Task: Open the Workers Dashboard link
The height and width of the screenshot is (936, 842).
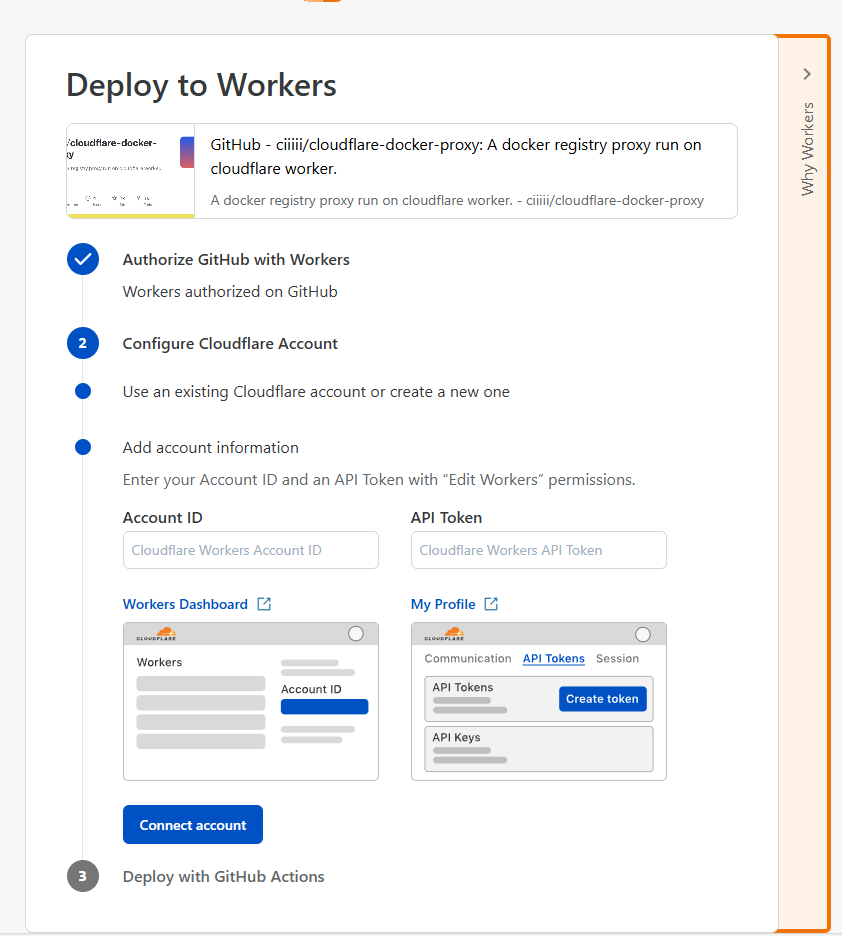Action: (185, 604)
